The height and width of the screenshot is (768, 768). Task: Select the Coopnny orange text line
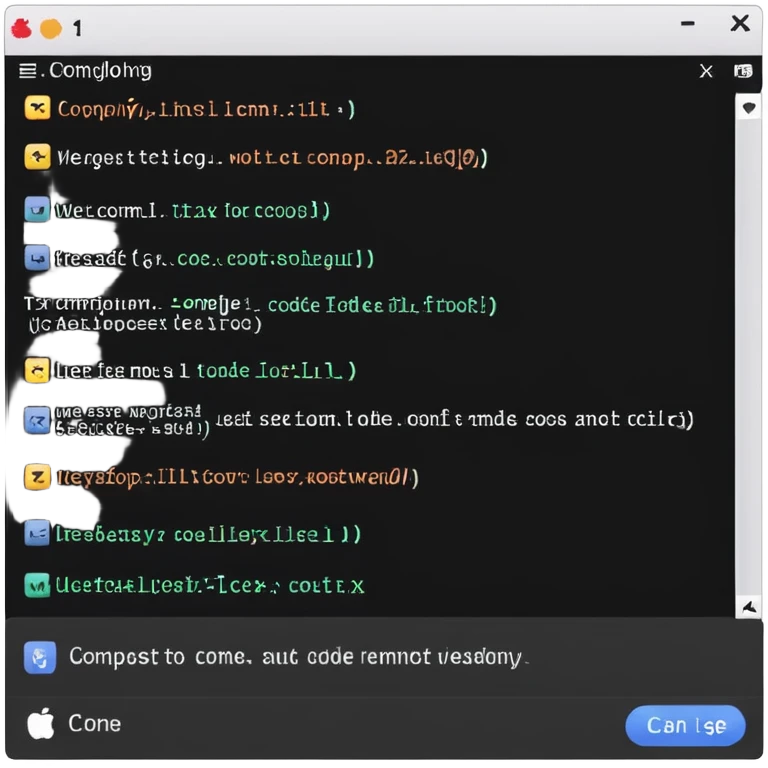(206, 109)
